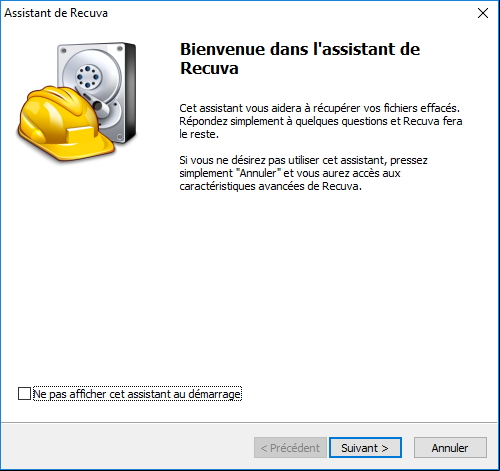Screen dimensions: 500x471
Task: Click the 'Assistant de Recuva' title bar text
Action: pos(56,13)
